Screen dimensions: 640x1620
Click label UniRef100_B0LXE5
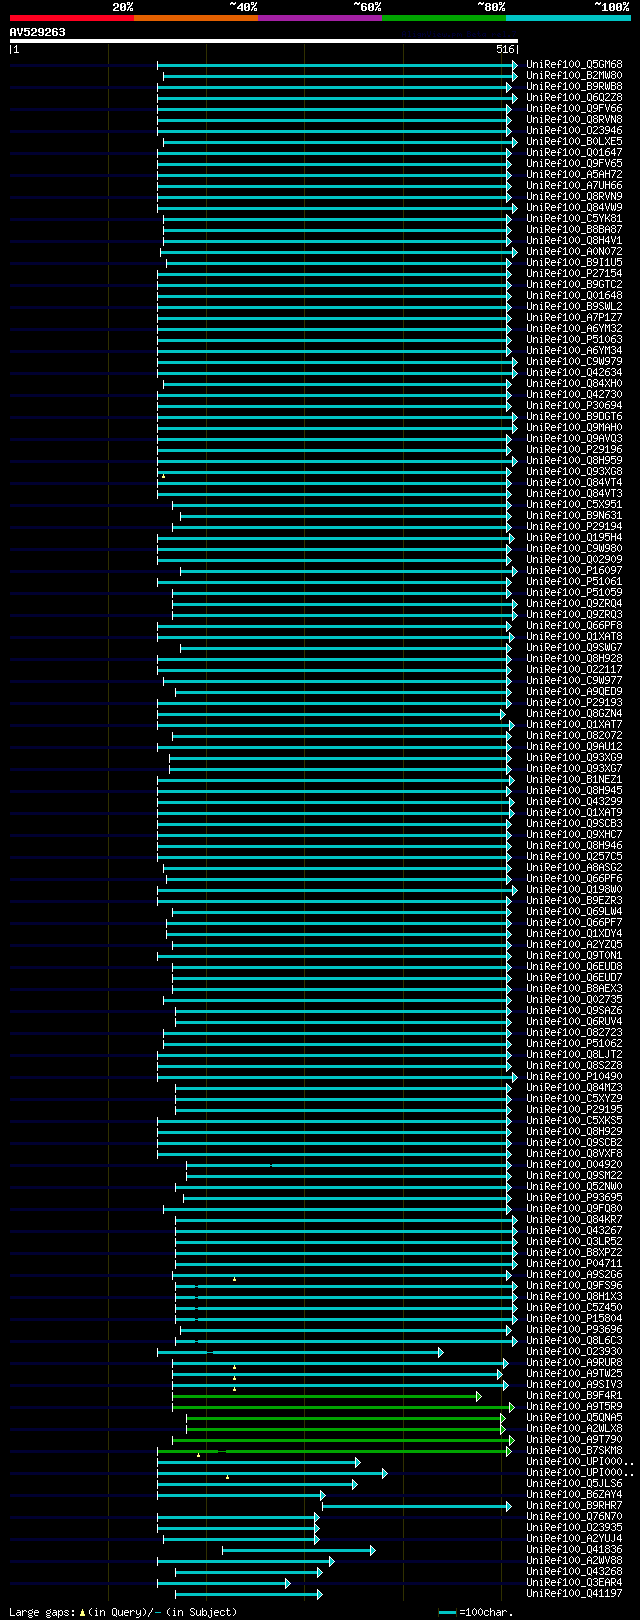click(574, 142)
